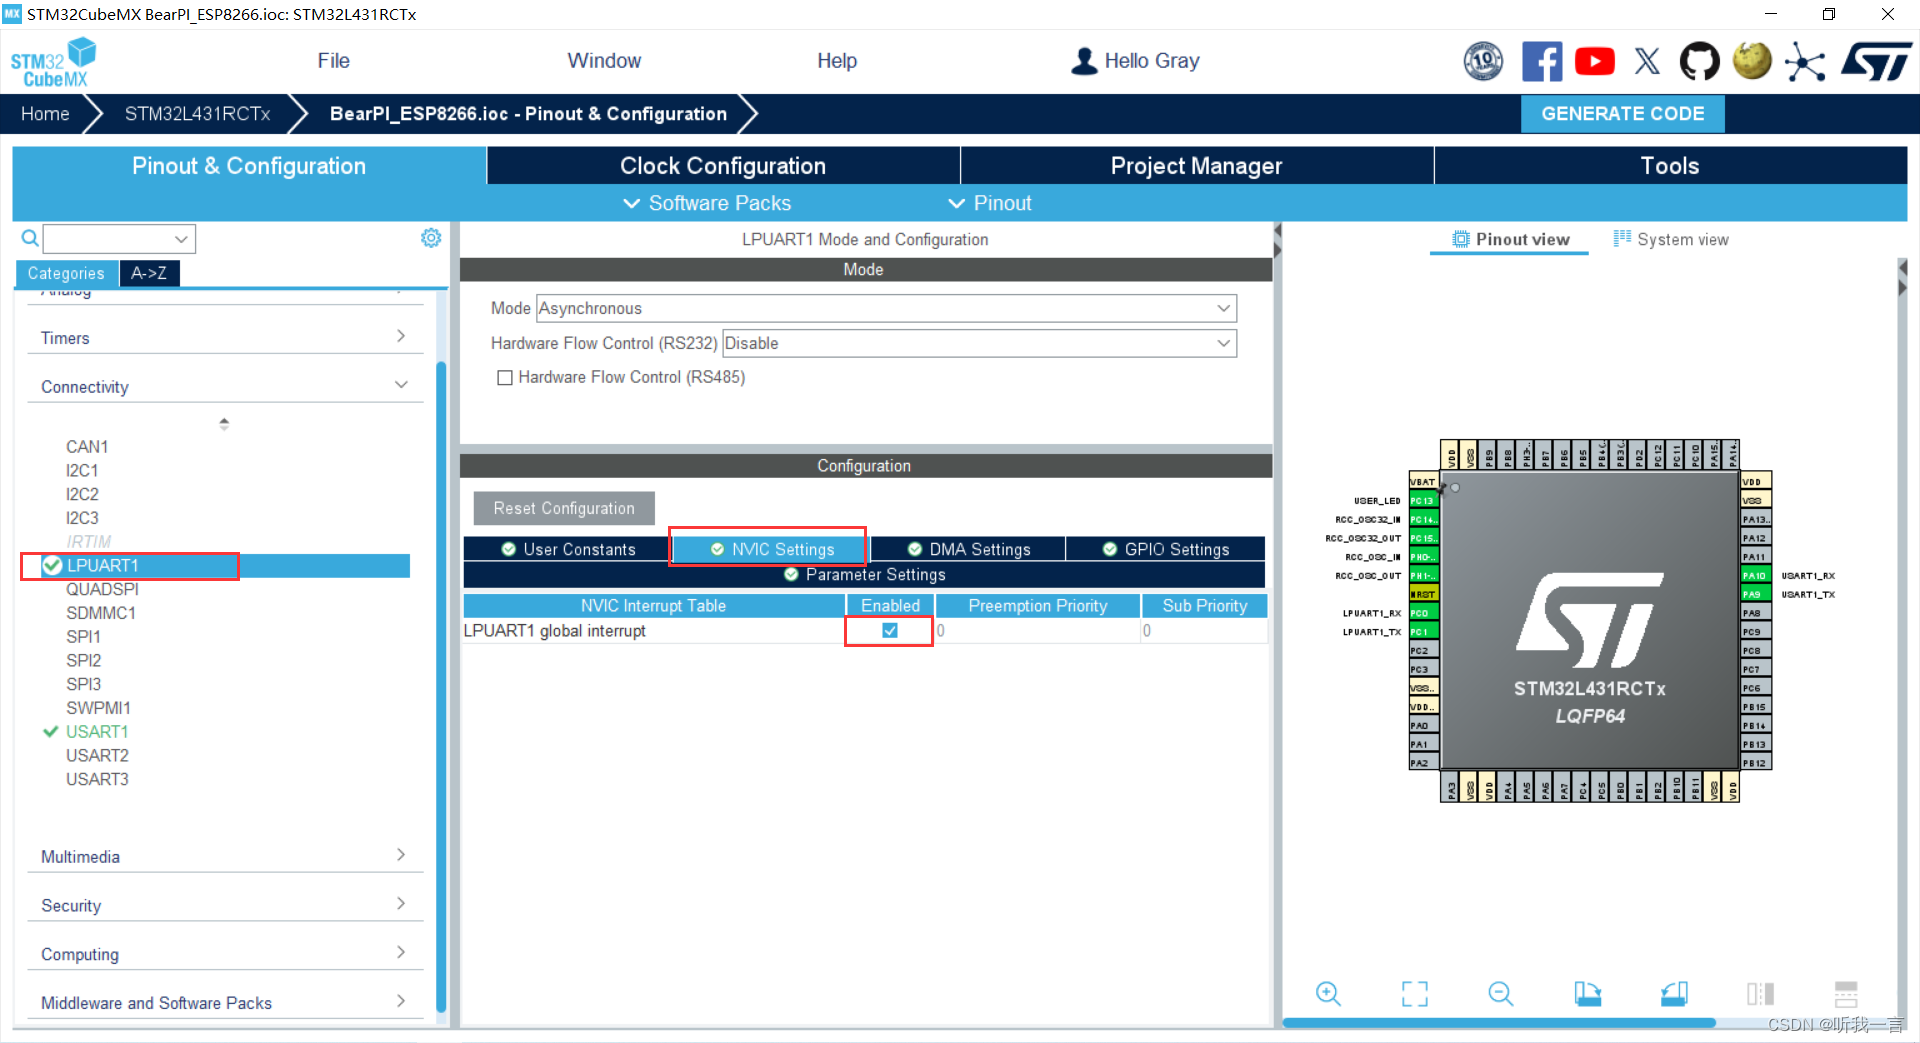Expand the Multimedia category
Image resolution: width=1920 pixels, height=1043 pixels.
pos(225,856)
